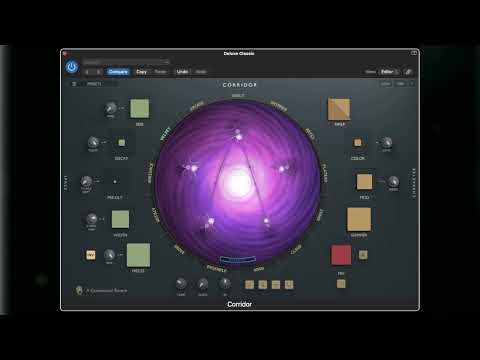This screenshot has width=480, height=360.
Task: Click the knob beside the Mod pad
Action: click(x=393, y=182)
